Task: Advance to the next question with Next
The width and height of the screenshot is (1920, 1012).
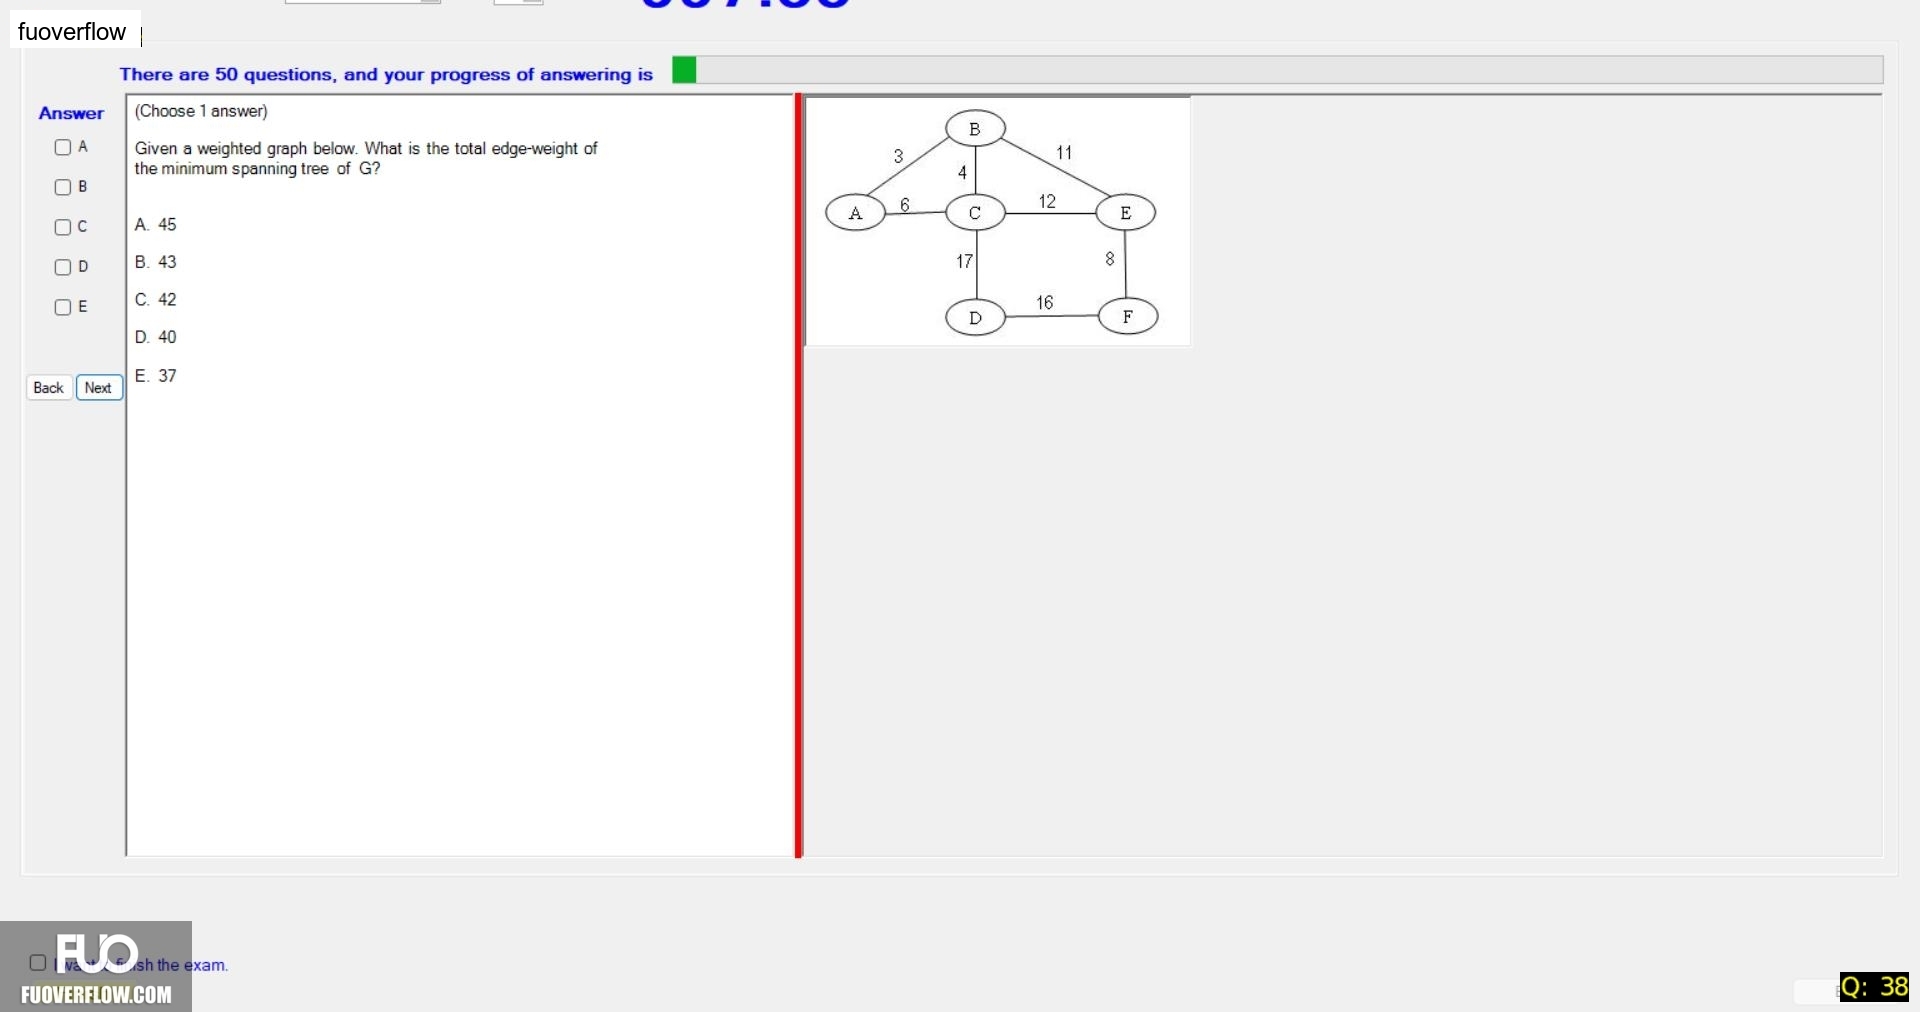Action: click(x=99, y=388)
